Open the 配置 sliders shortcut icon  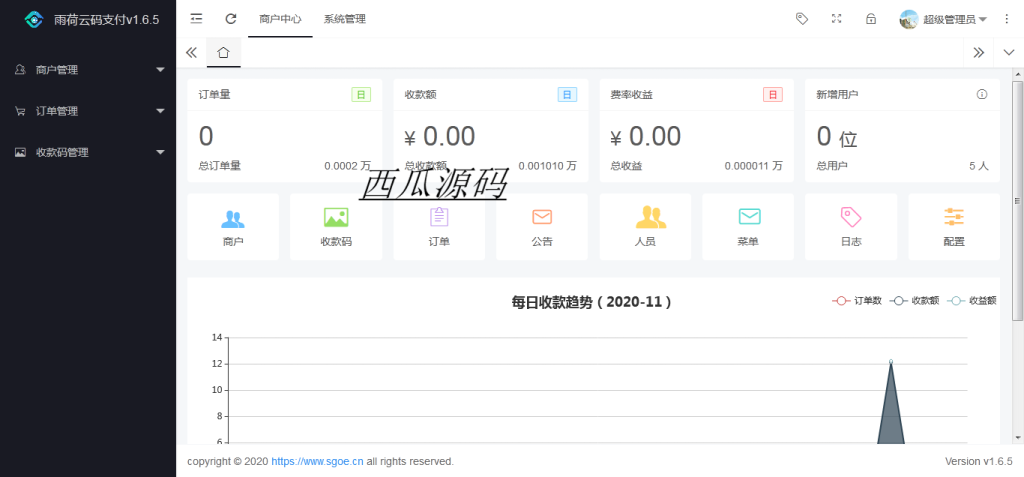coord(954,217)
